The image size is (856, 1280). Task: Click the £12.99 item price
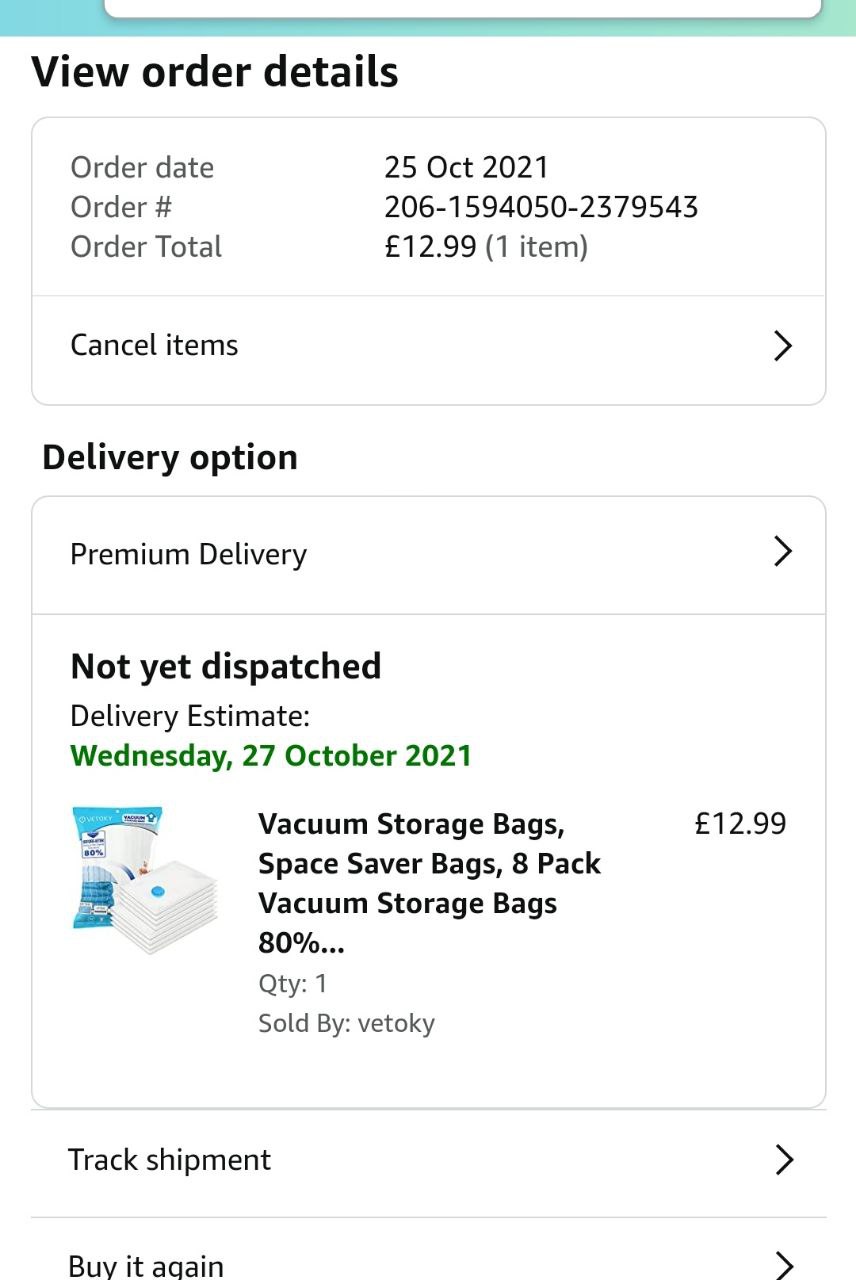pos(740,824)
